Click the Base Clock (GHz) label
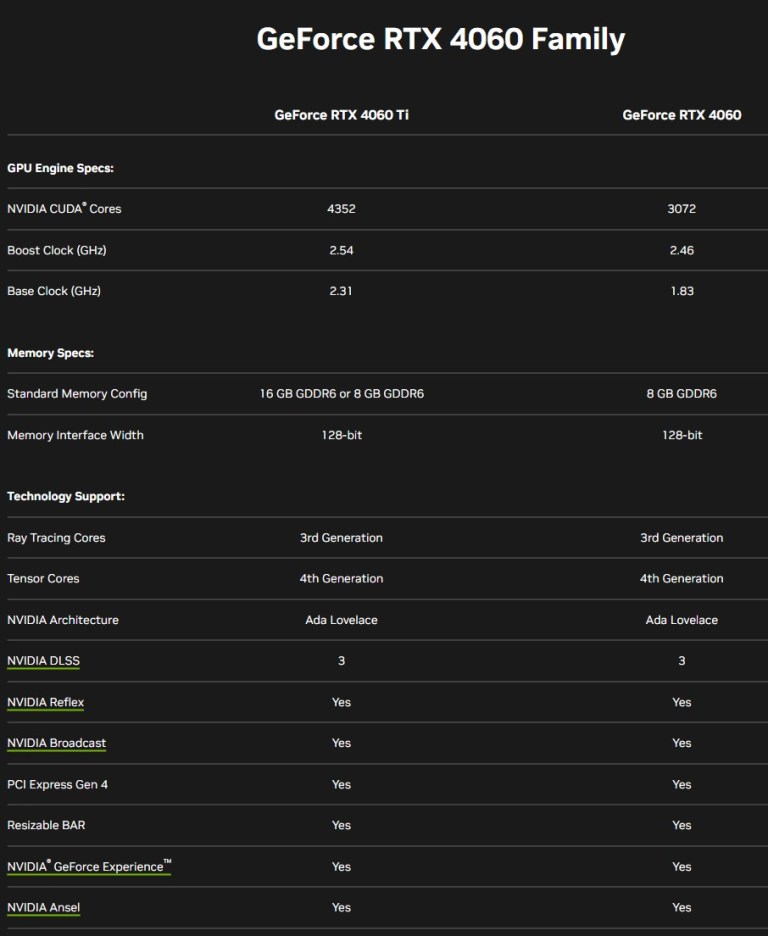Viewport: 768px width, 936px height. (54, 291)
